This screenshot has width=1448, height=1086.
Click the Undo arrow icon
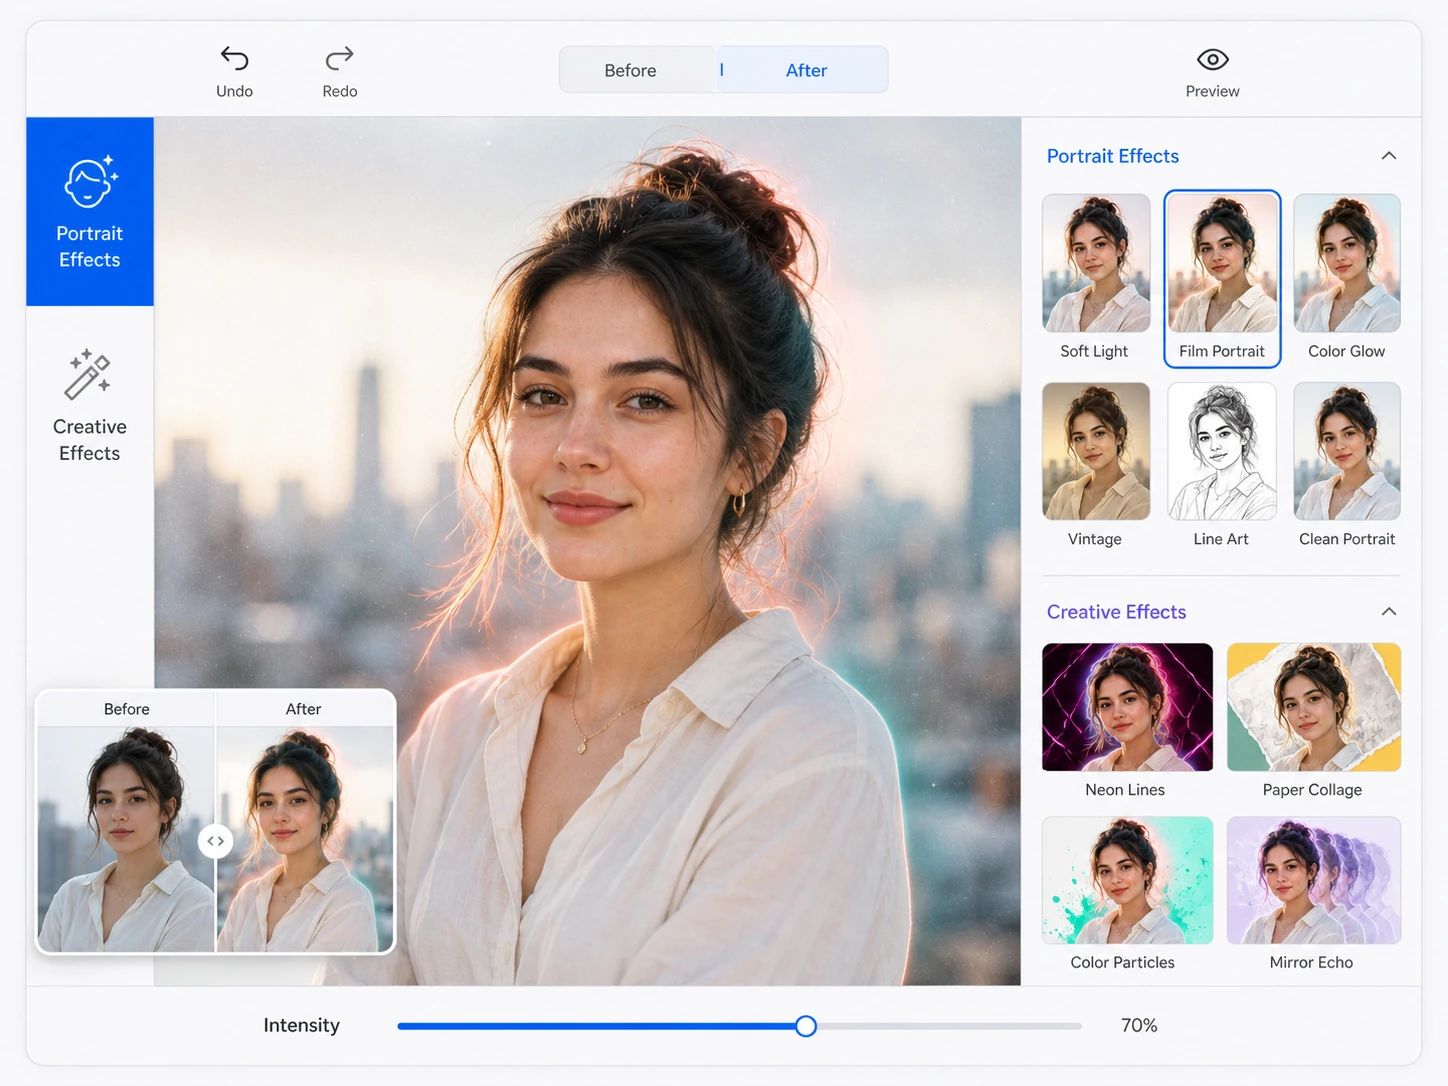pos(234,59)
